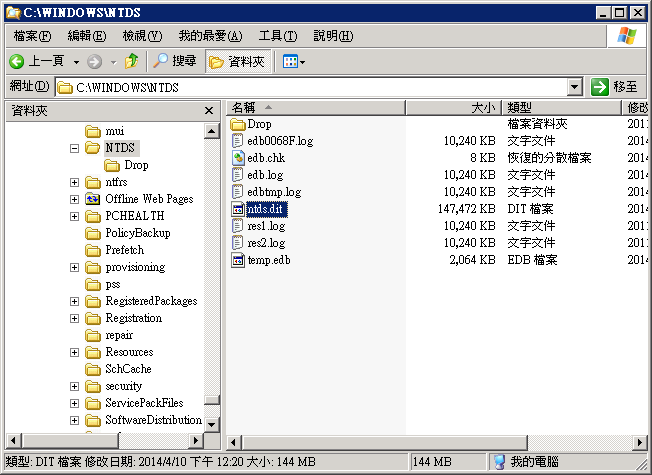Select PolicyBackup folder icon
Screen dimensions: 652x475
tap(93, 233)
